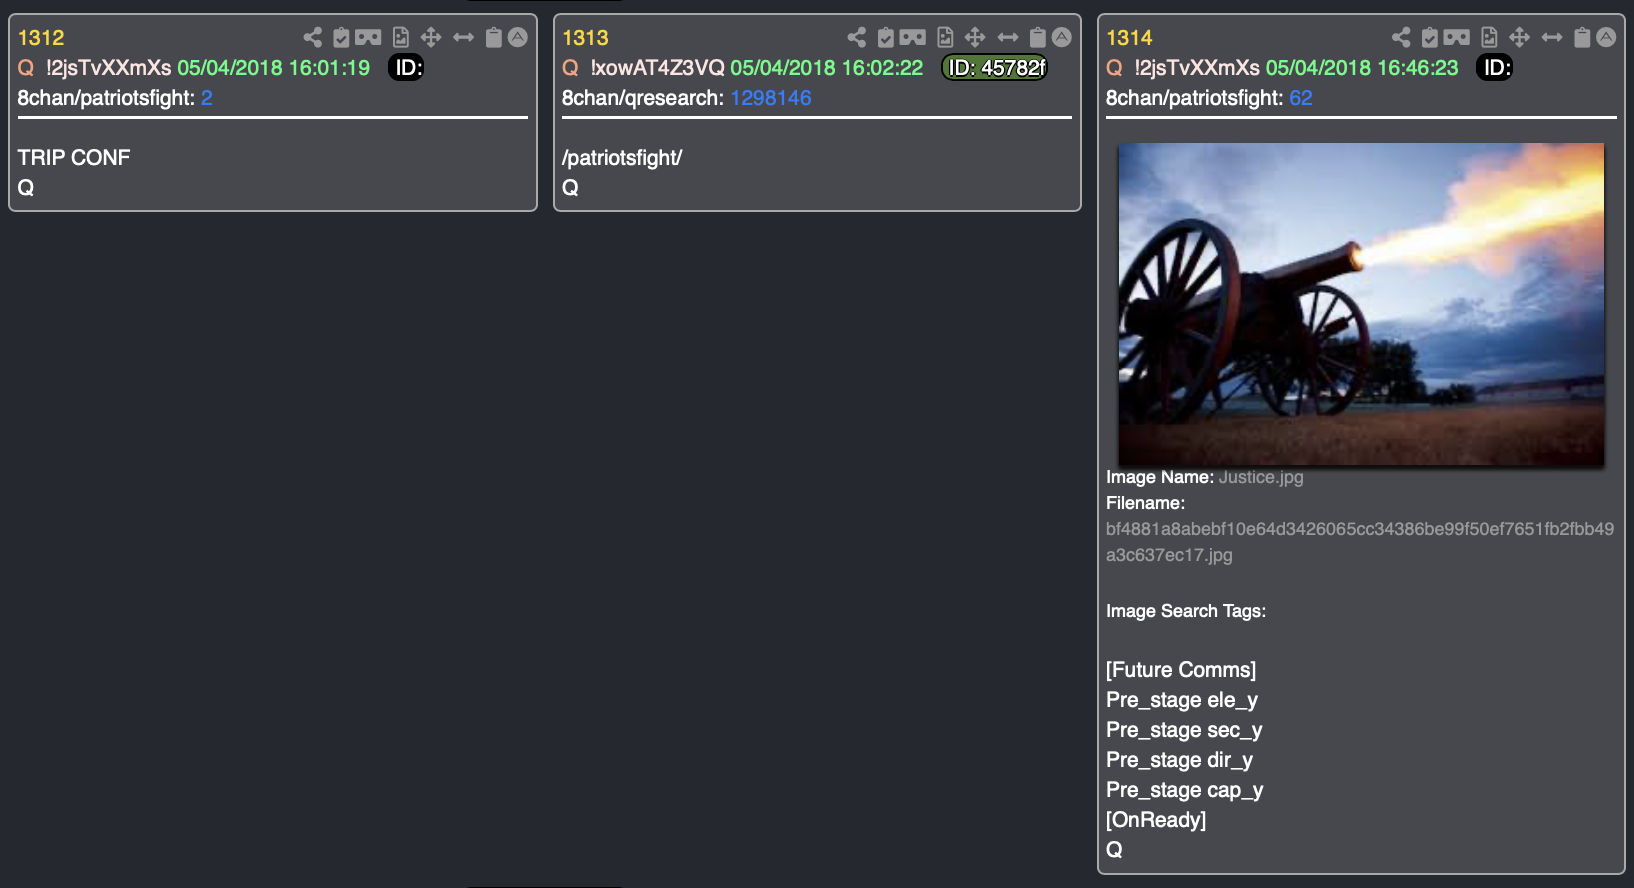The width and height of the screenshot is (1634, 888).
Task: Click clipboard-check icon on post 1314
Action: pyautogui.click(x=1430, y=37)
